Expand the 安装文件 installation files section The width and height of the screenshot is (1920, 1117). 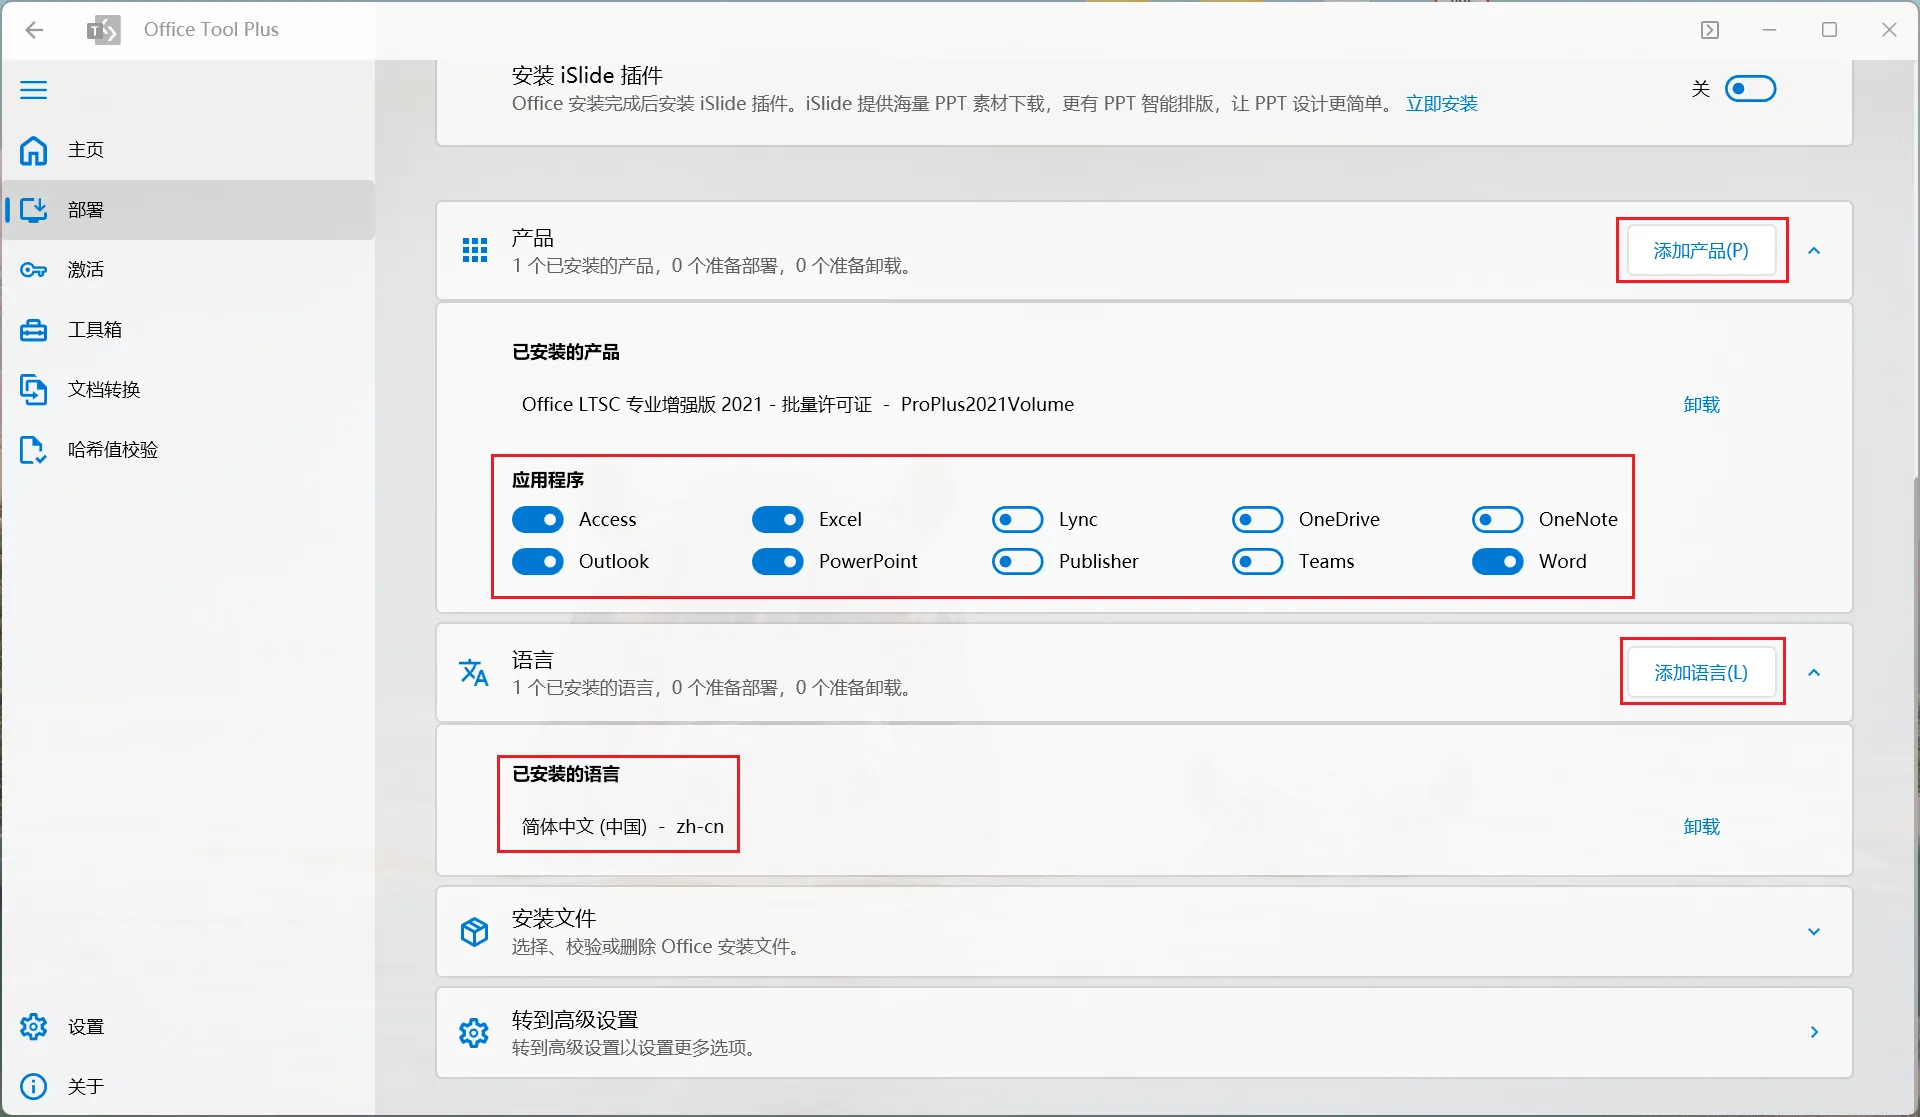point(1814,931)
